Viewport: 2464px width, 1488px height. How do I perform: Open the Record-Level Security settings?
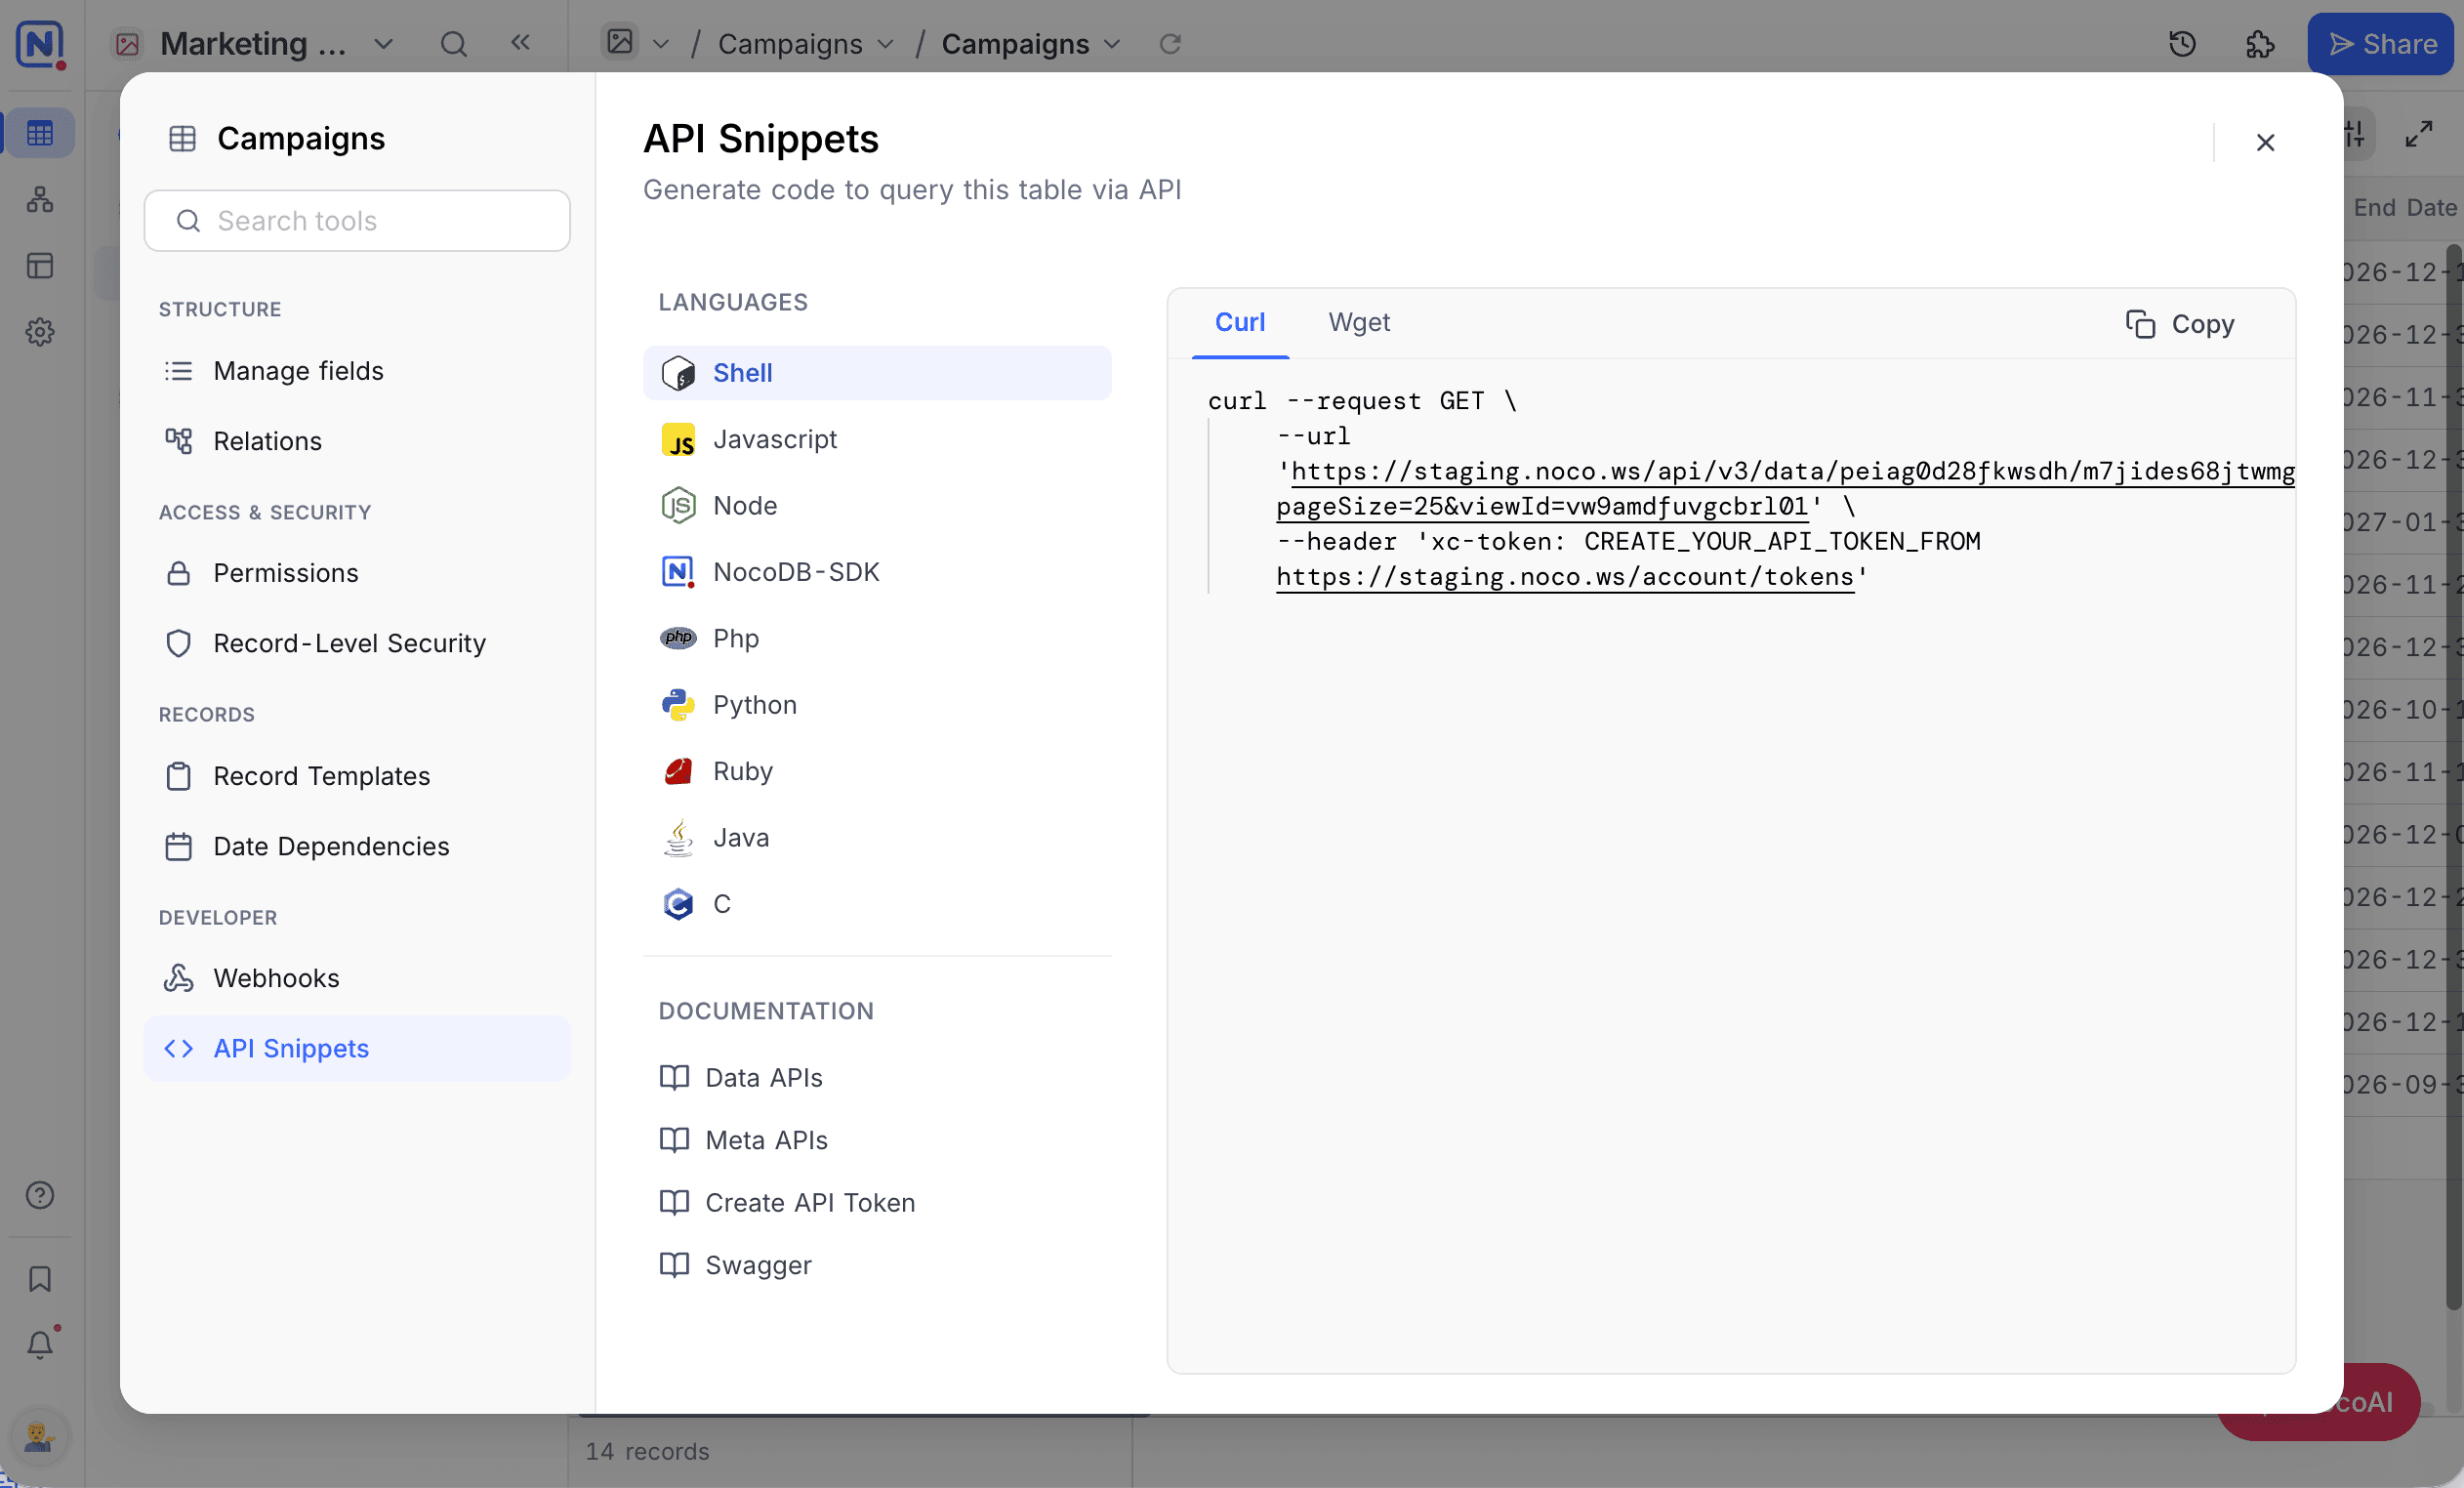coord(357,643)
